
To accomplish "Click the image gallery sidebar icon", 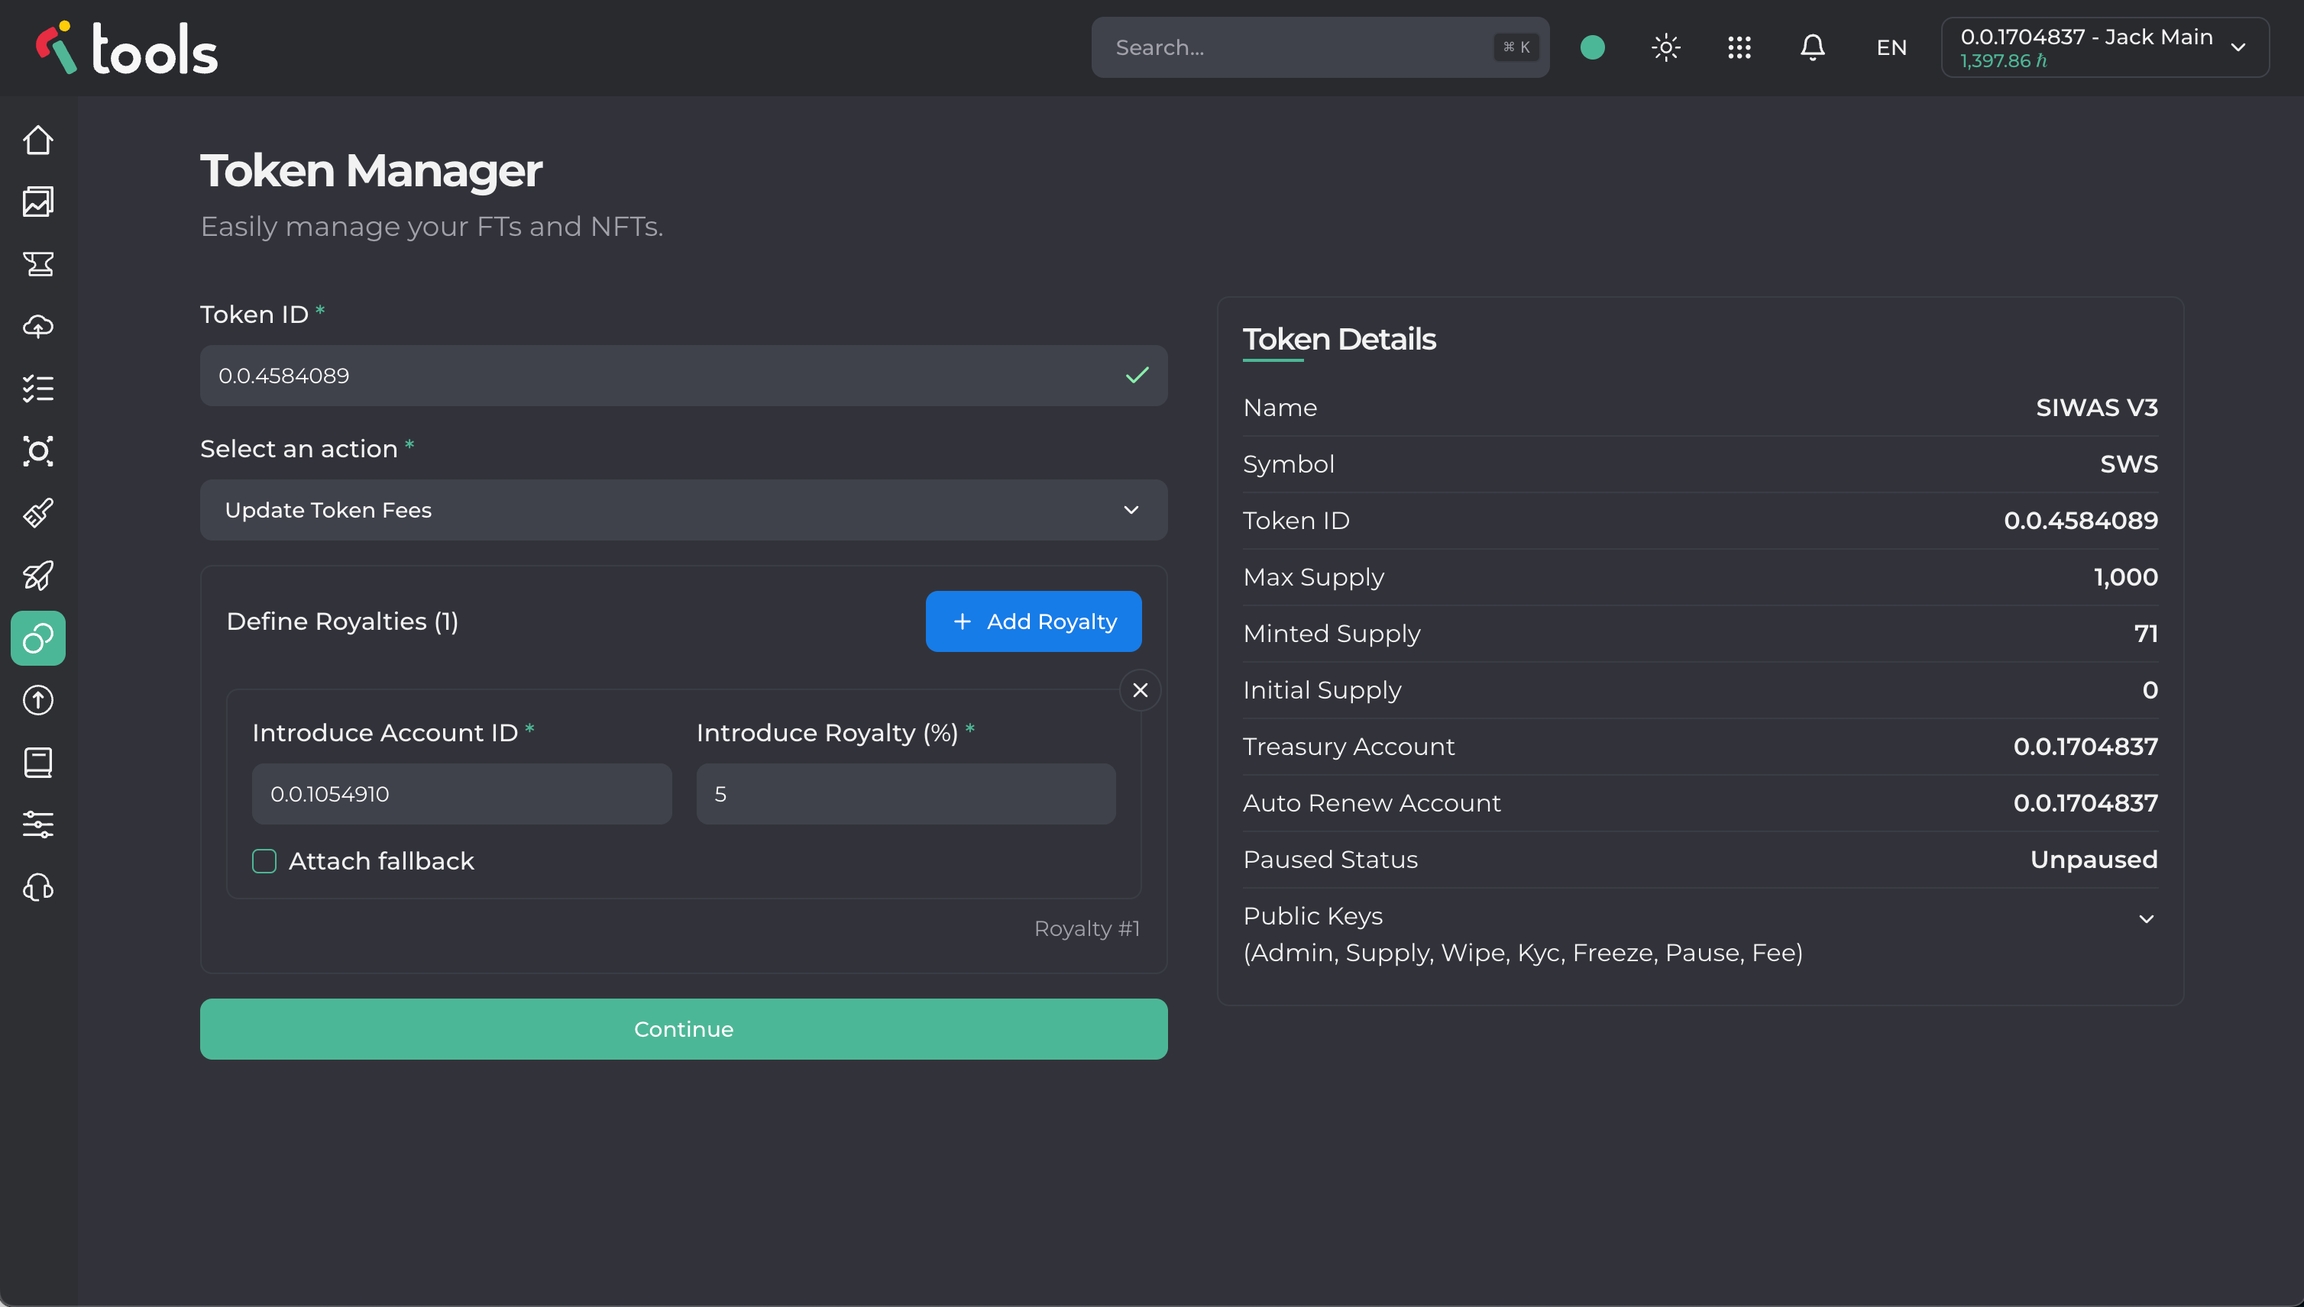I will [x=38, y=202].
